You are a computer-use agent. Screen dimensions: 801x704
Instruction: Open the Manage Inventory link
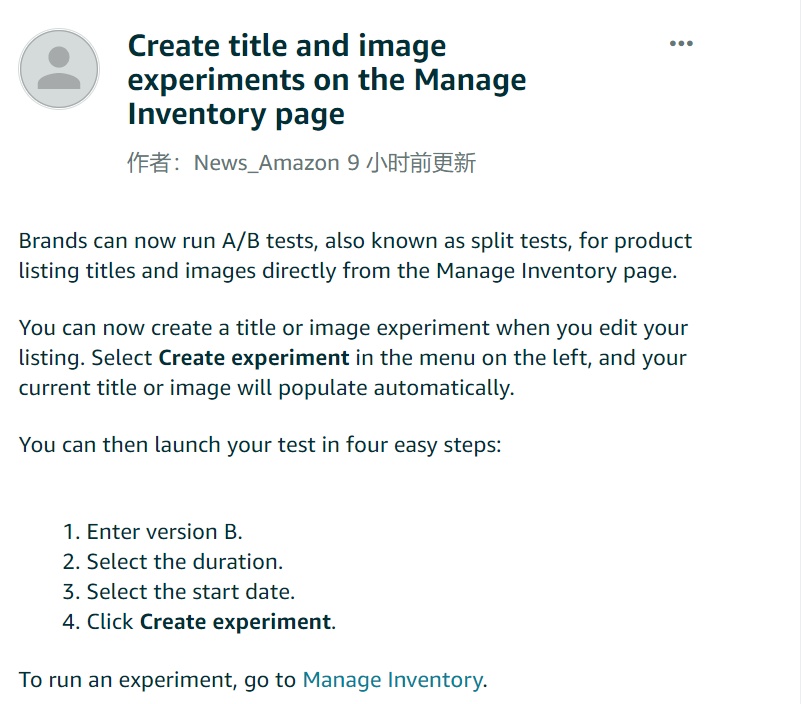pyautogui.click(x=392, y=680)
